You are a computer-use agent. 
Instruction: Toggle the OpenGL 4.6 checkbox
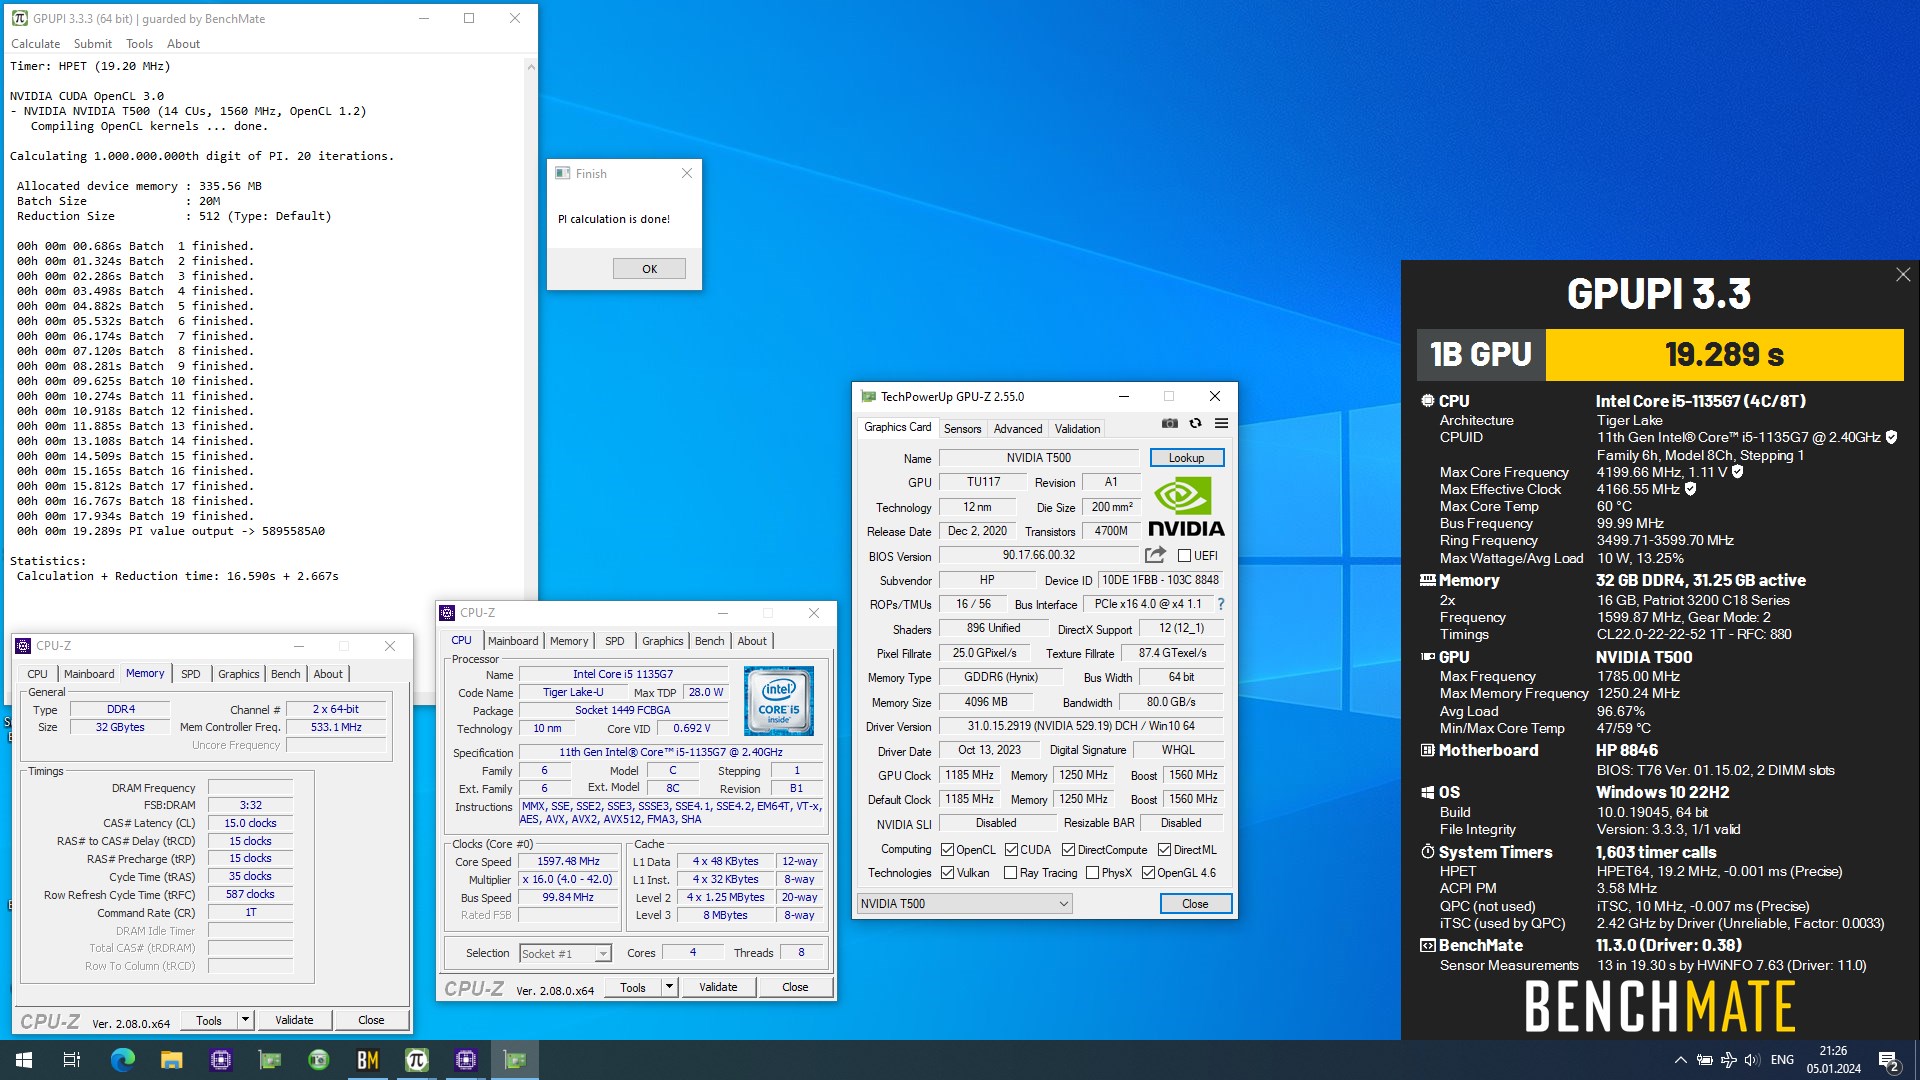click(x=1148, y=873)
